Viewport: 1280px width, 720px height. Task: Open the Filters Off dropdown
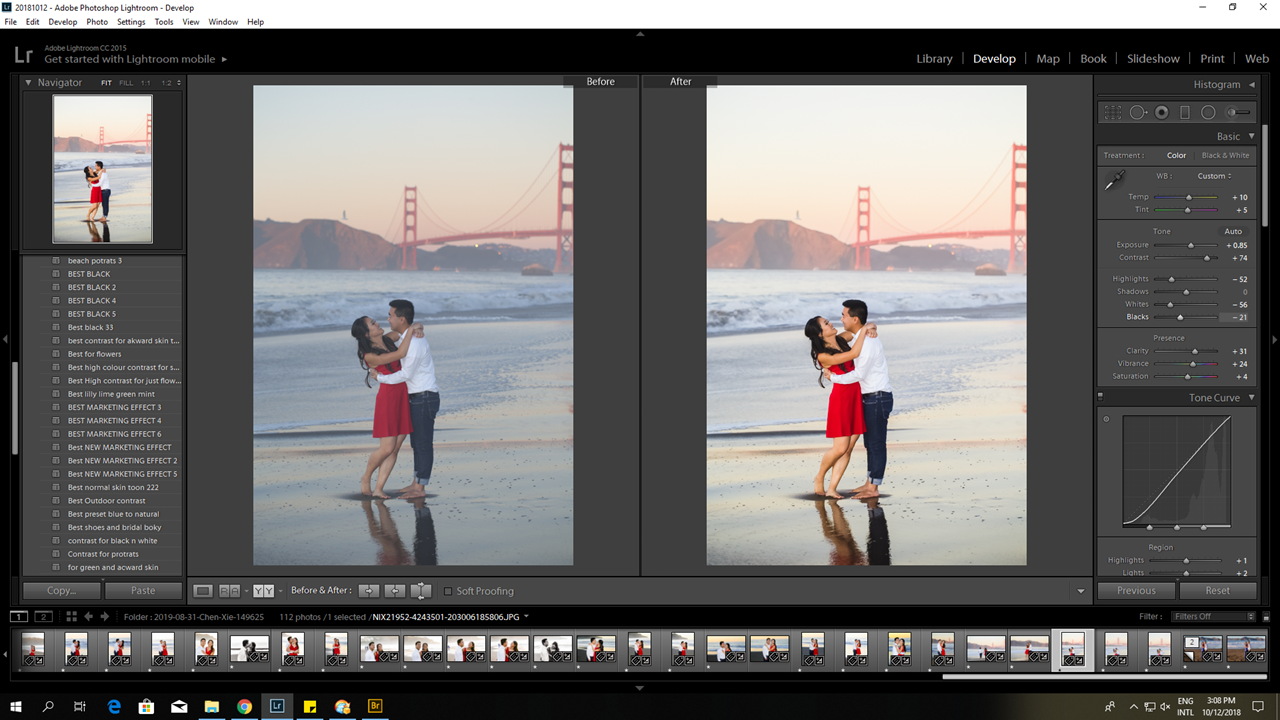[1214, 617]
